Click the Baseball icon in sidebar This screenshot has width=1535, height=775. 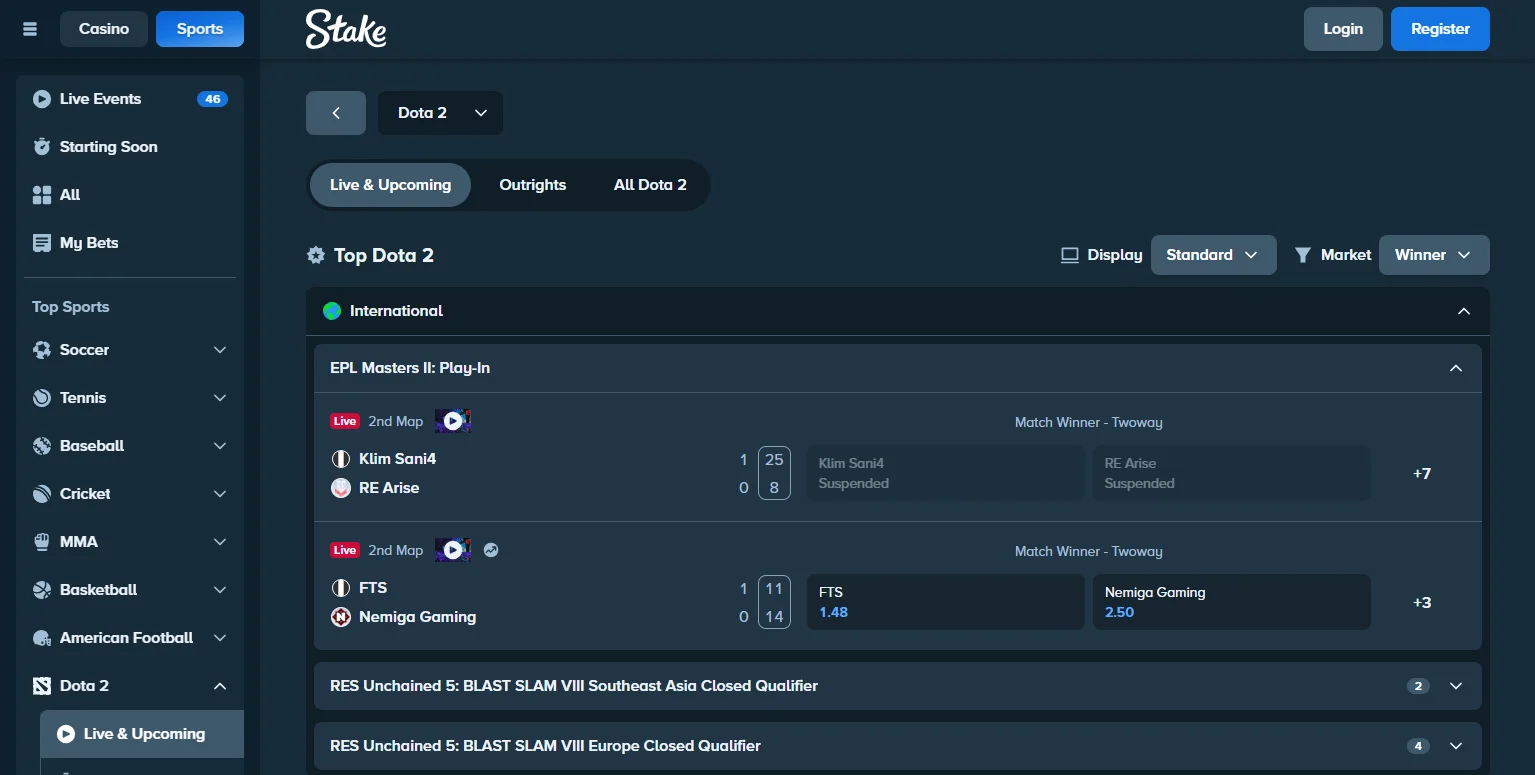(x=42, y=446)
